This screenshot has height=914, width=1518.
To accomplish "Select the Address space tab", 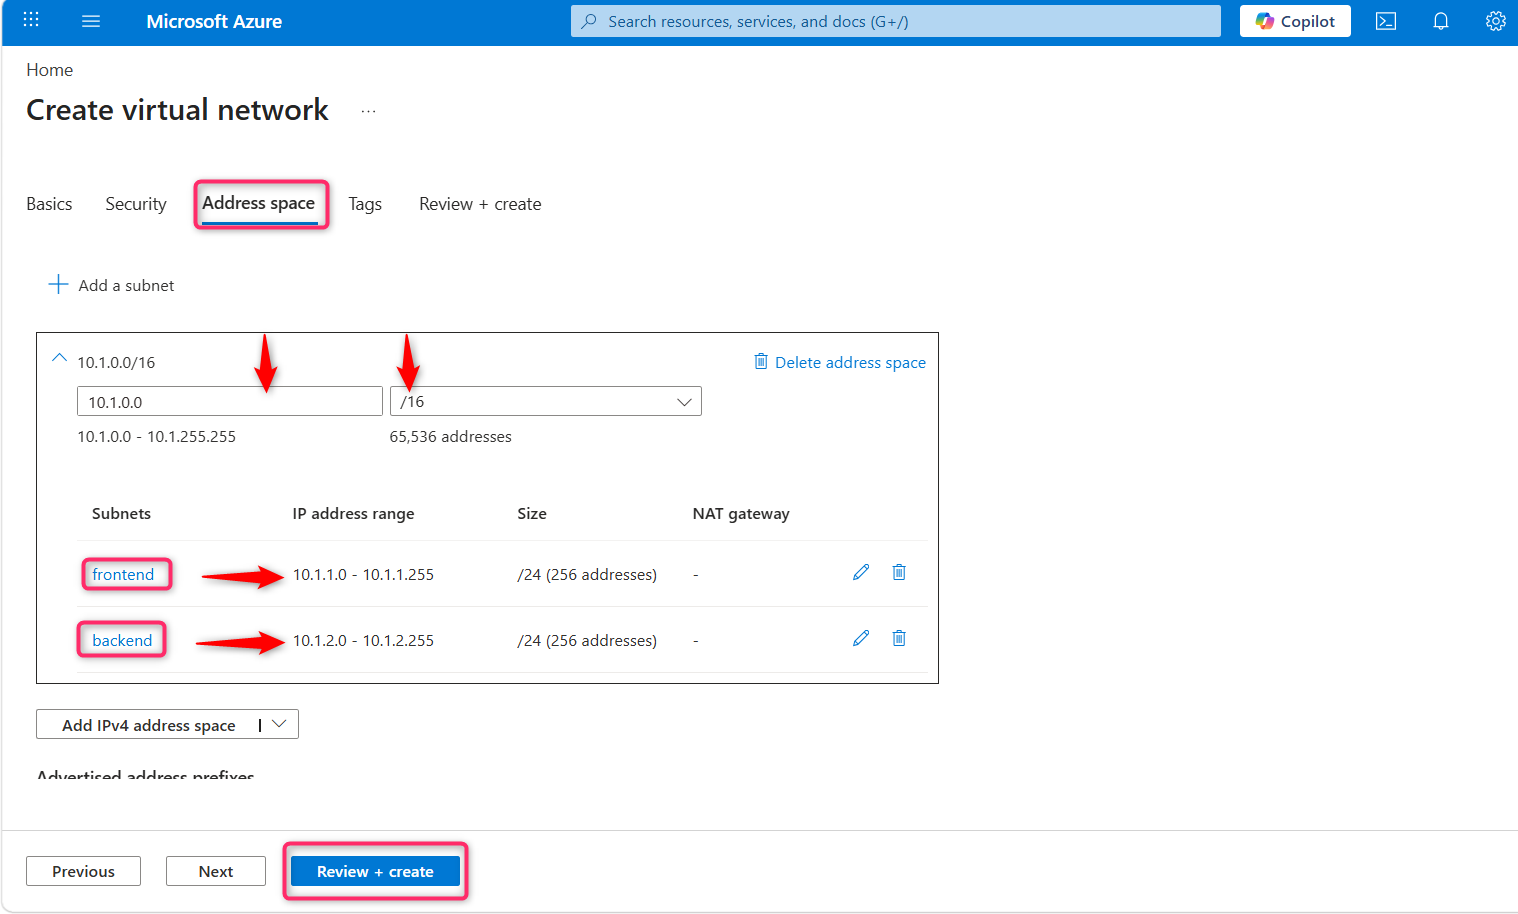I will tap(259, 203).
